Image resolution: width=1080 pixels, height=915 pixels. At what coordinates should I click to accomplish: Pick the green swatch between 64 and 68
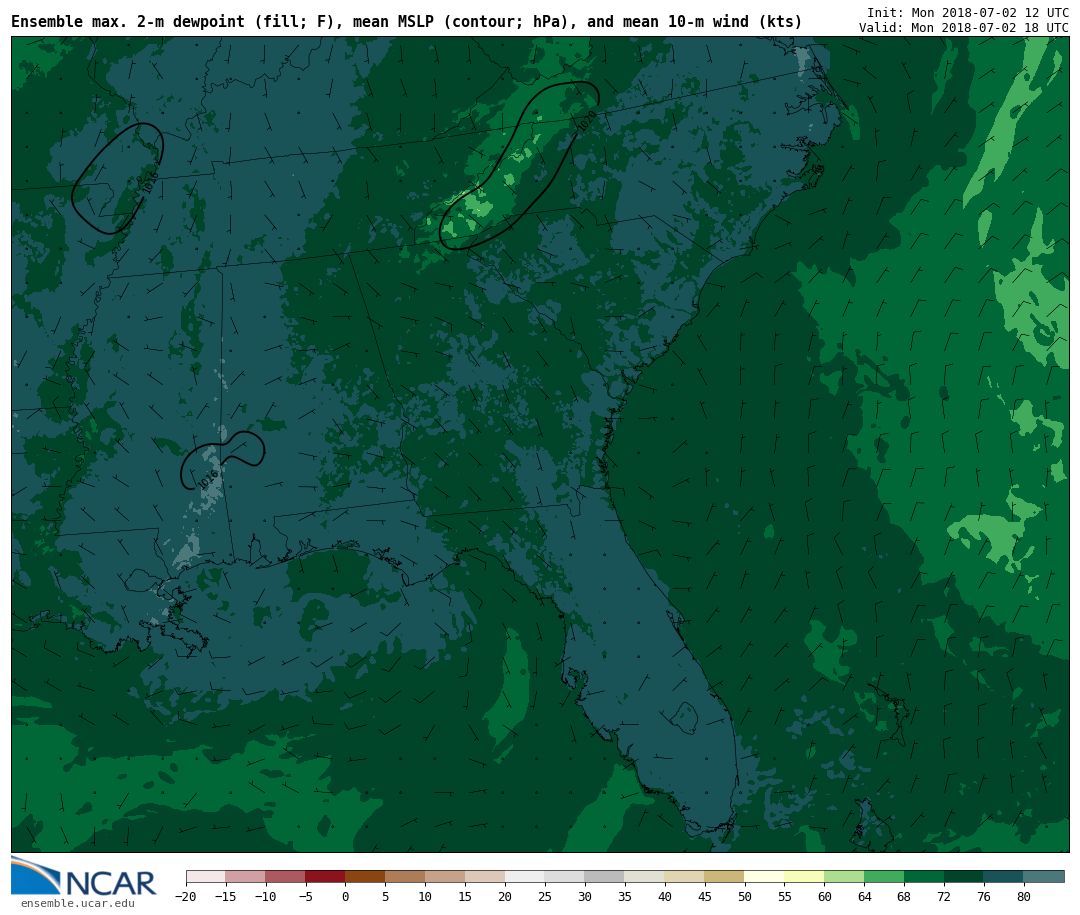pyautogui.click(x=884, y=876)
